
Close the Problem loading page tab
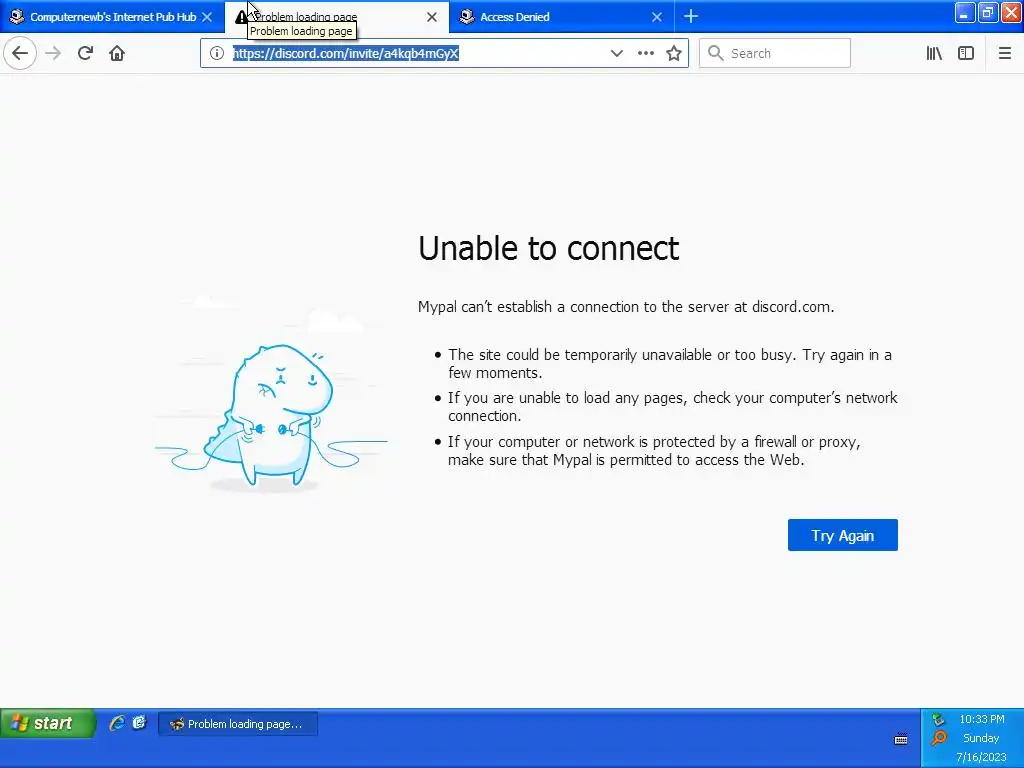pyautogui.click(x=432, y=17)
